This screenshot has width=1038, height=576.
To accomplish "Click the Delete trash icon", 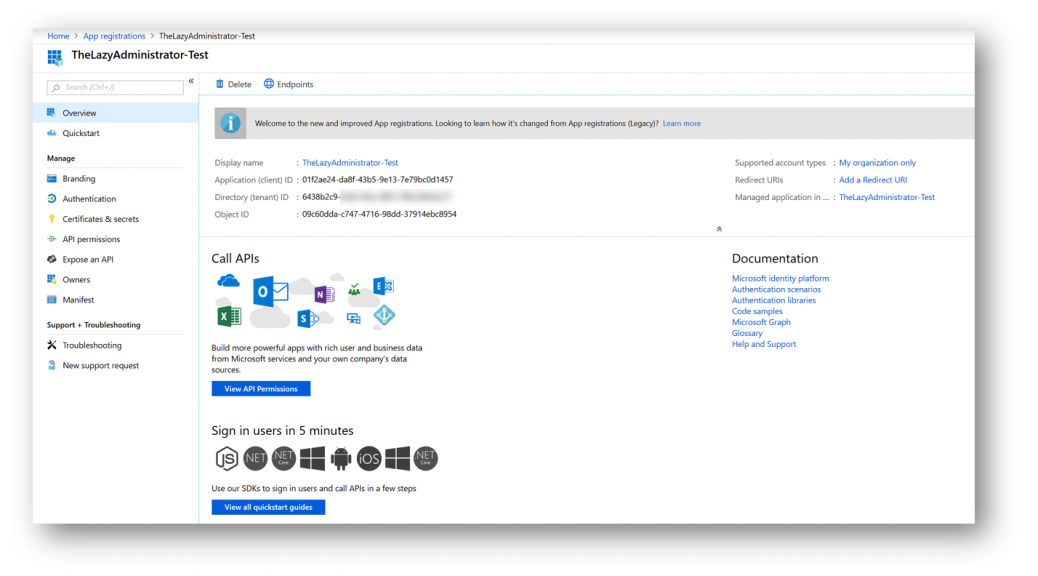I will (220, 84).
